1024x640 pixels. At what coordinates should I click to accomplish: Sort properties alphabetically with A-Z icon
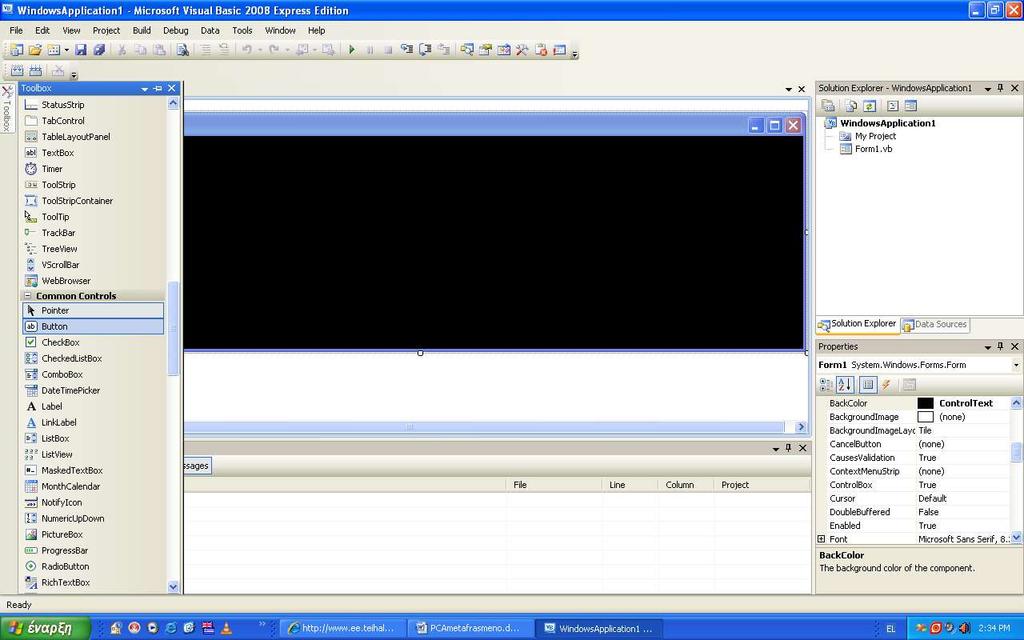coord(845,385)
